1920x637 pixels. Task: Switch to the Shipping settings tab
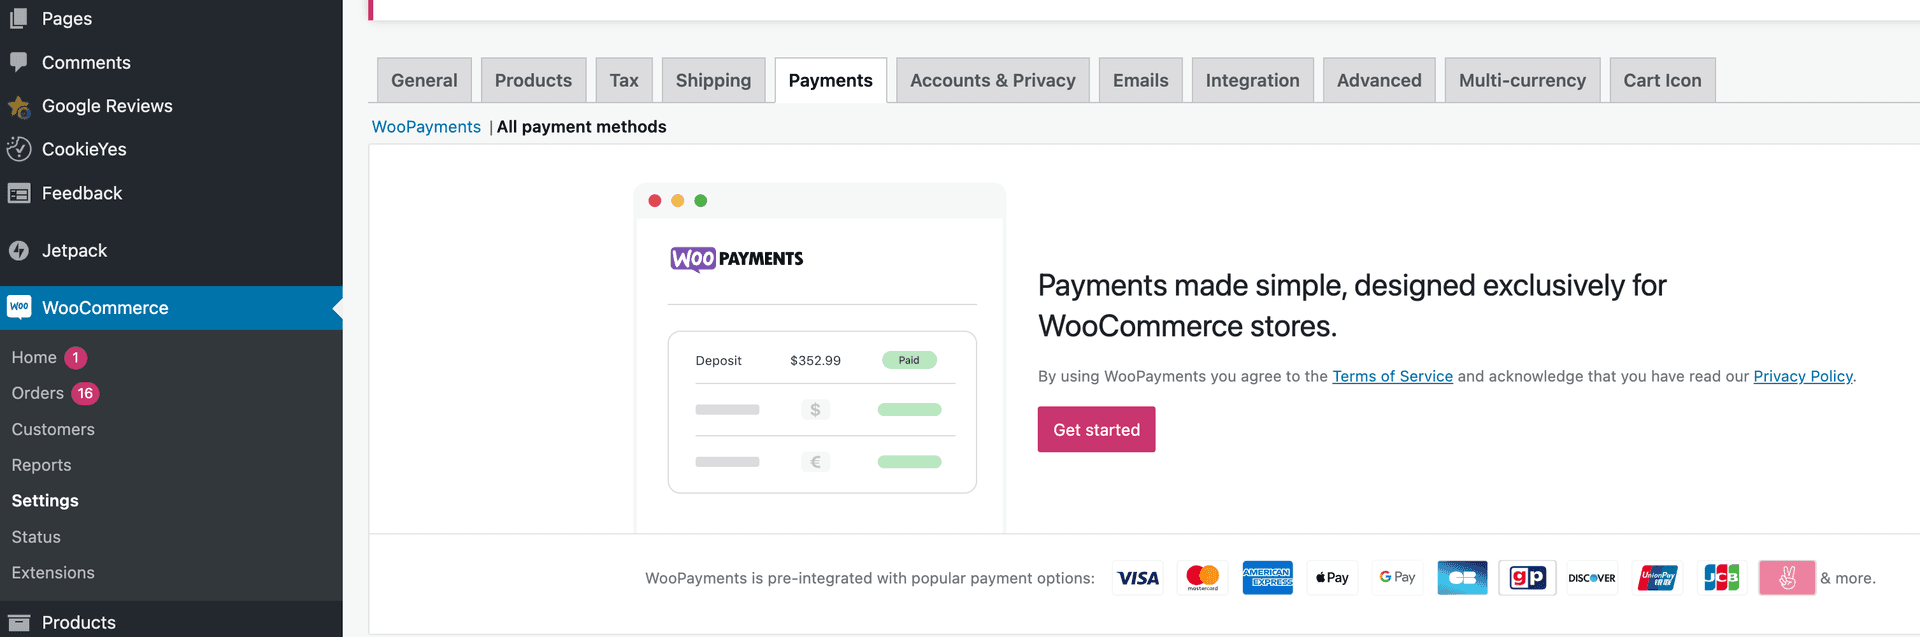(x=713, y=79)
